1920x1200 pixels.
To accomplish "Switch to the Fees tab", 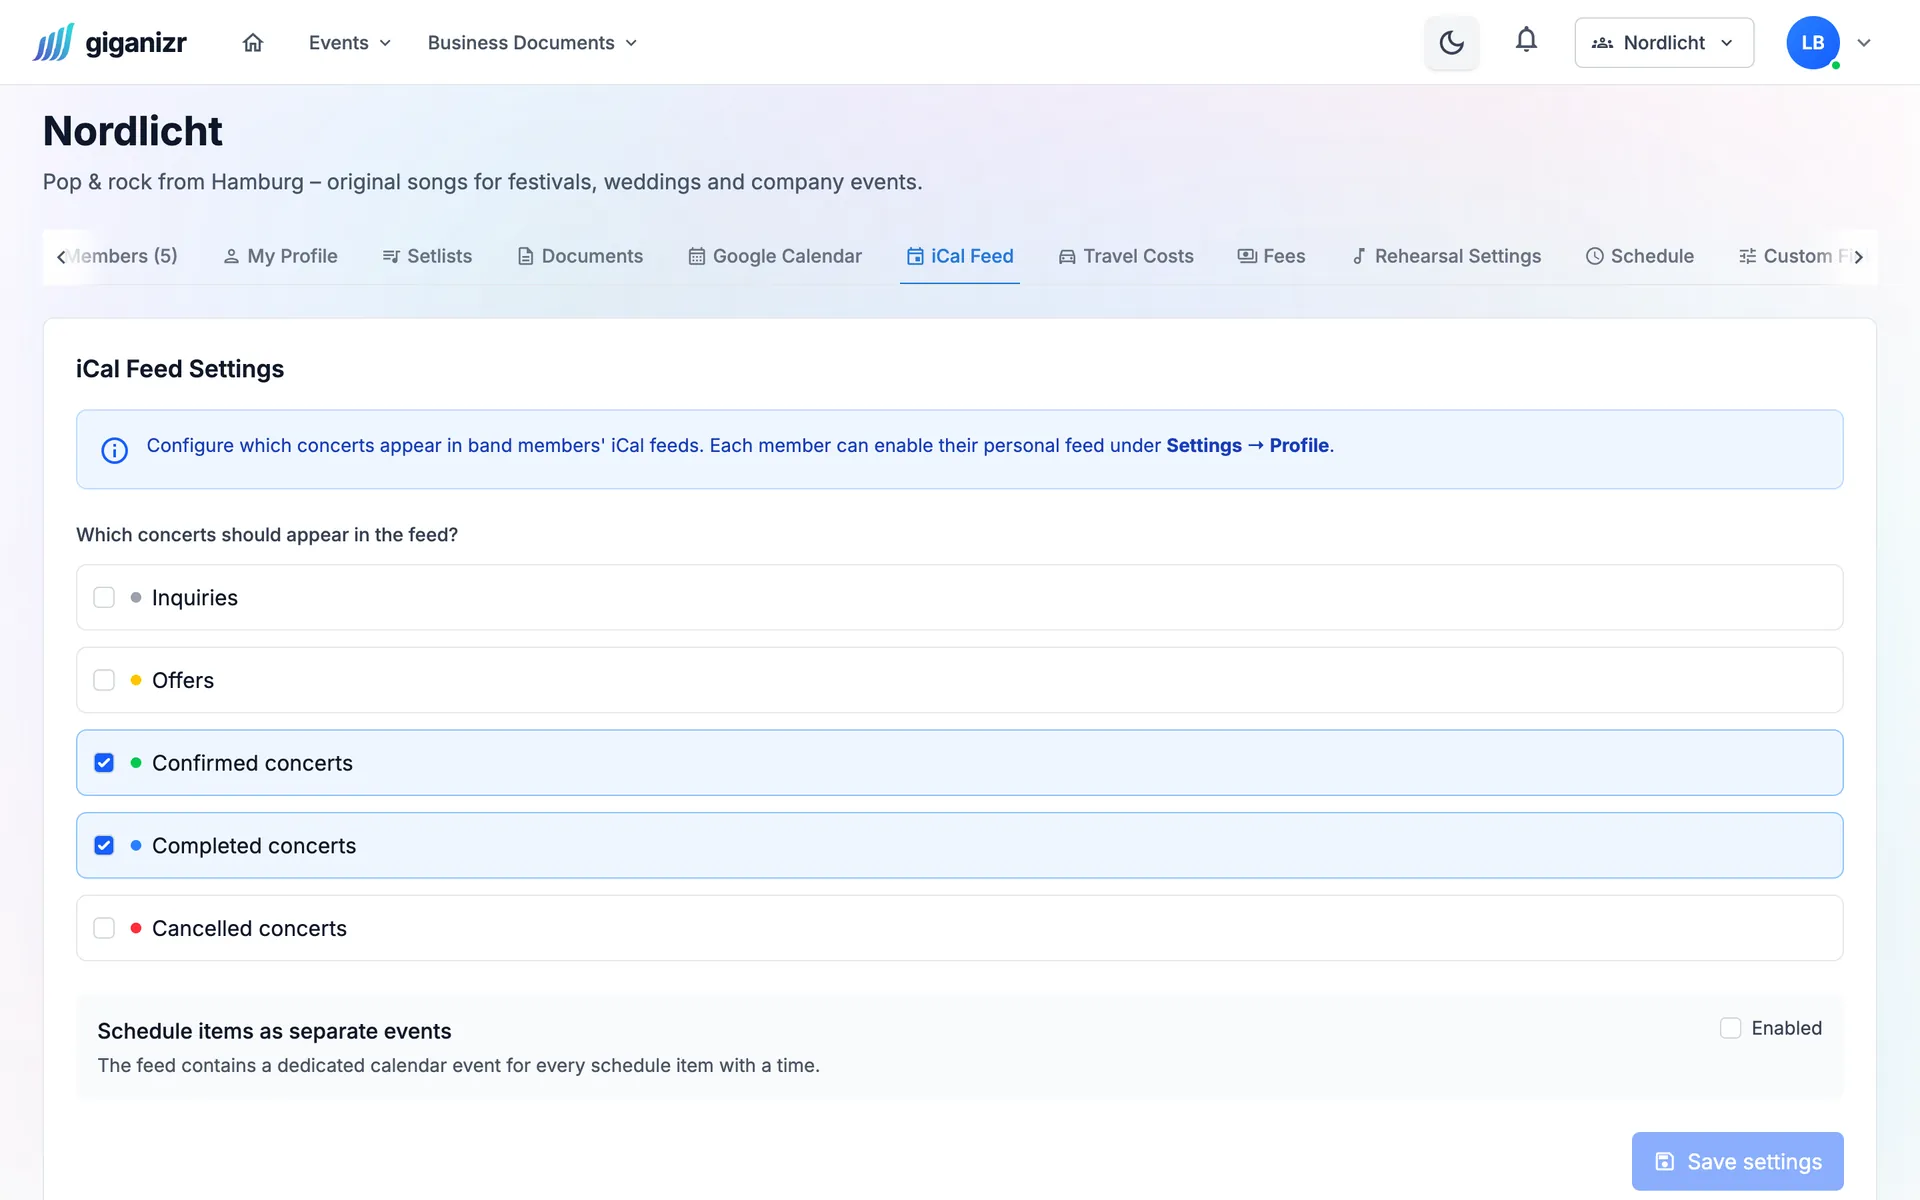I will 1271,256.
